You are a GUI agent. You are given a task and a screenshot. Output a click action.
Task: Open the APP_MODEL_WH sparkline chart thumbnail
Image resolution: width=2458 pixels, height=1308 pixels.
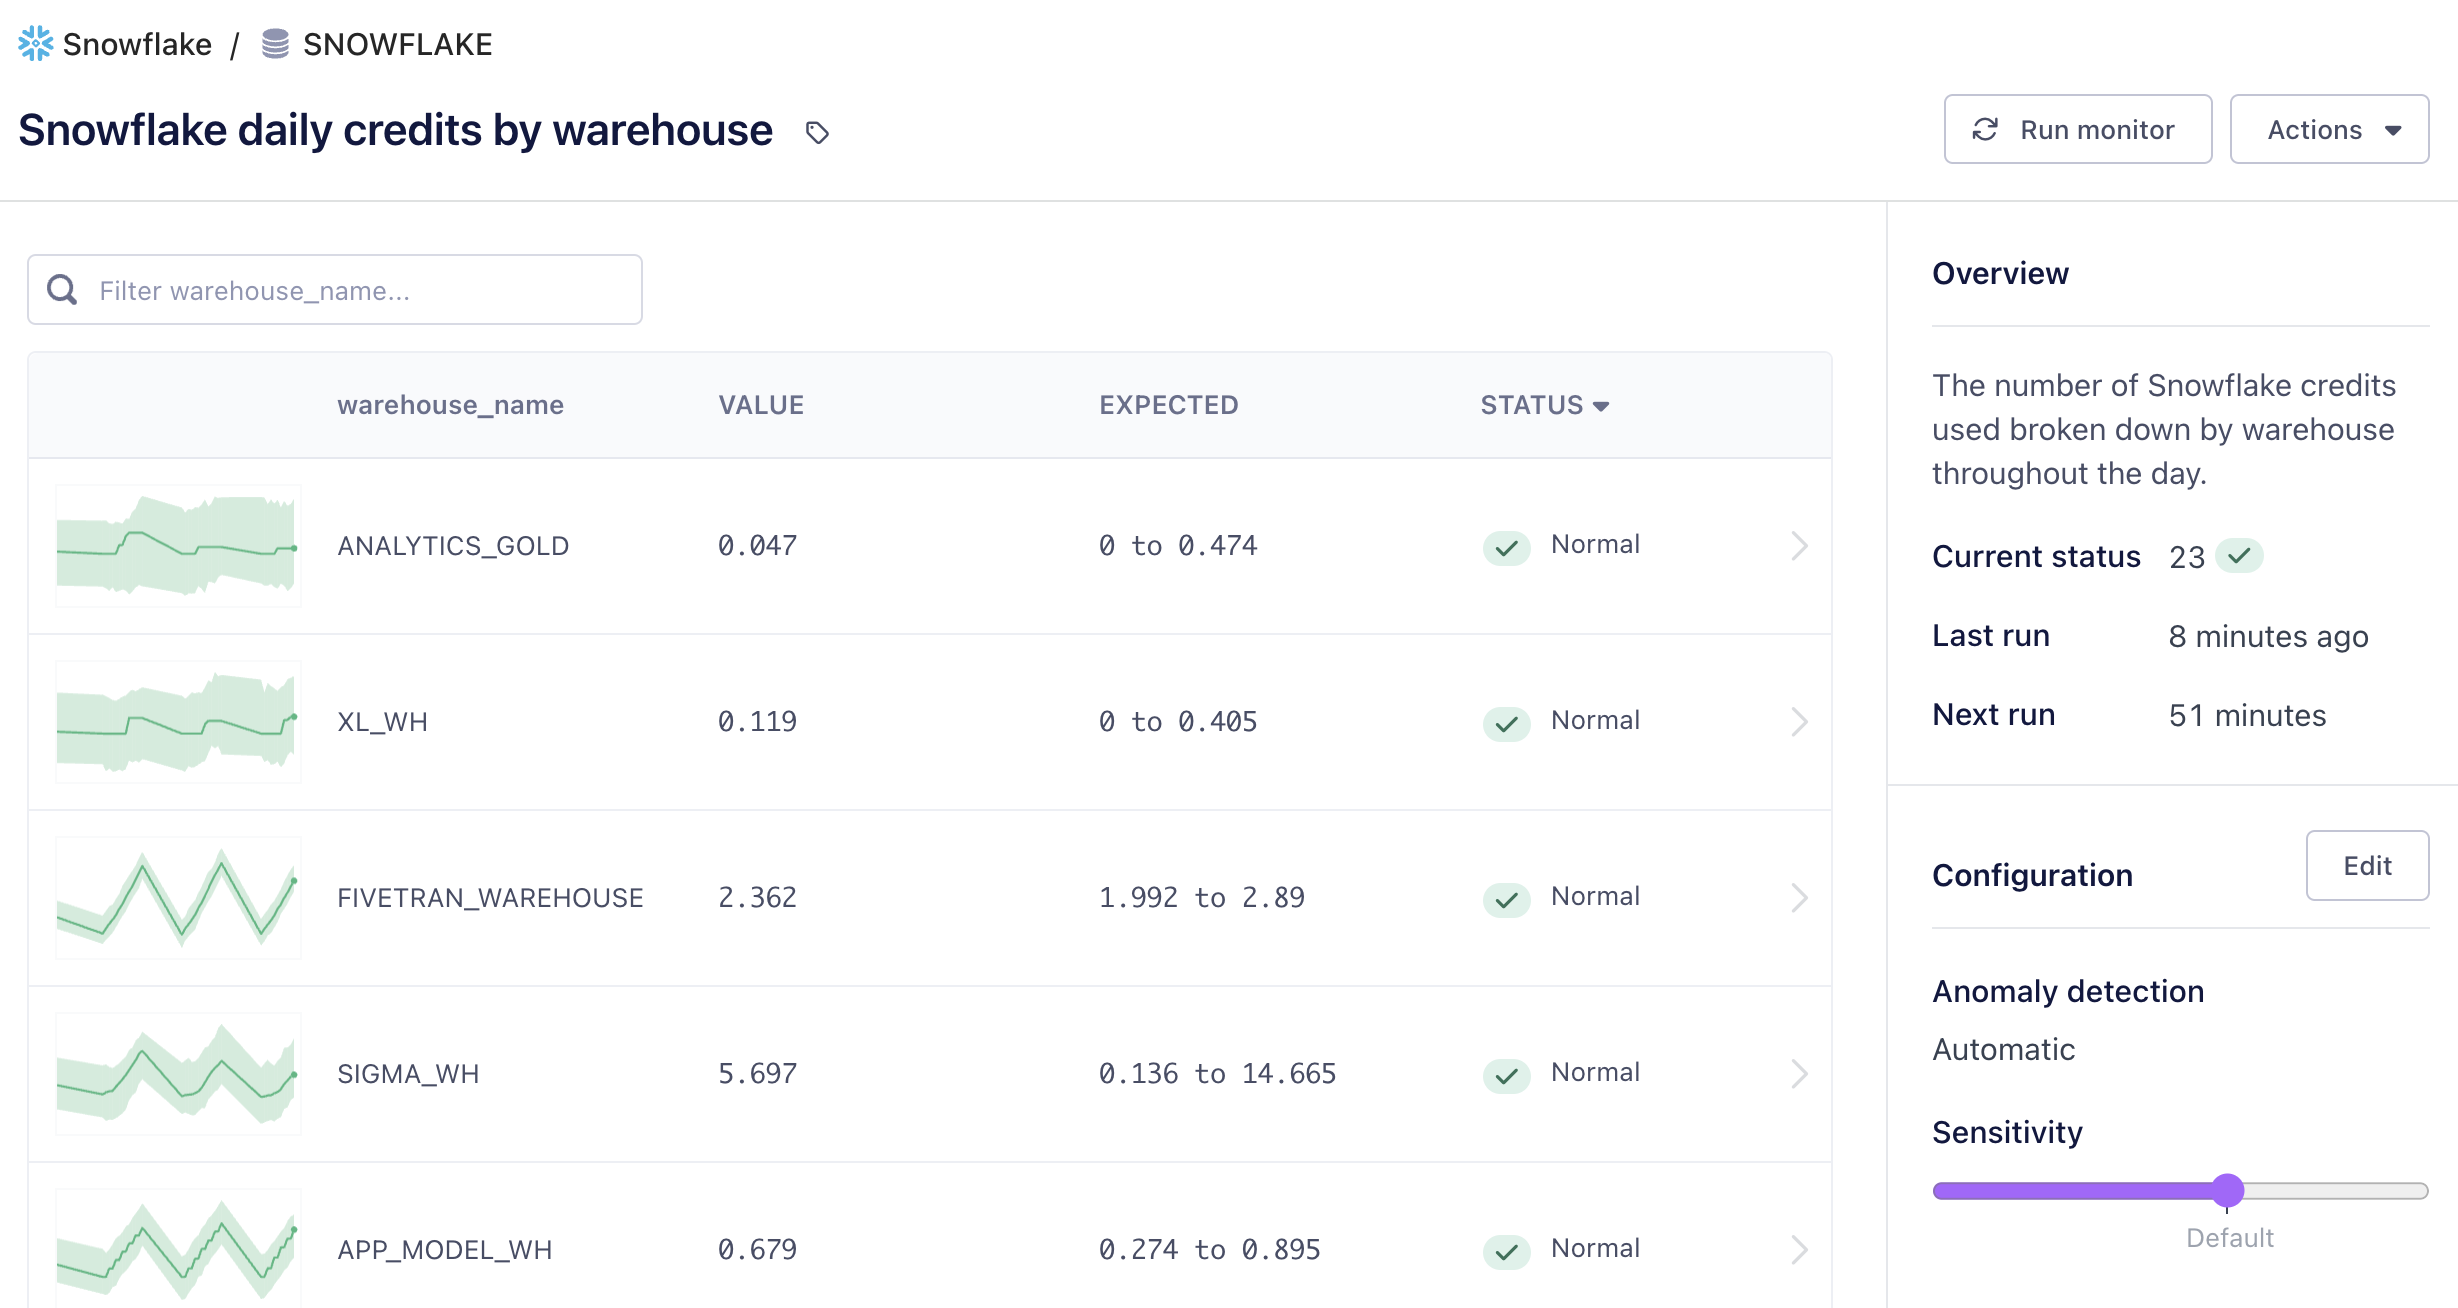coord(178,1248)
